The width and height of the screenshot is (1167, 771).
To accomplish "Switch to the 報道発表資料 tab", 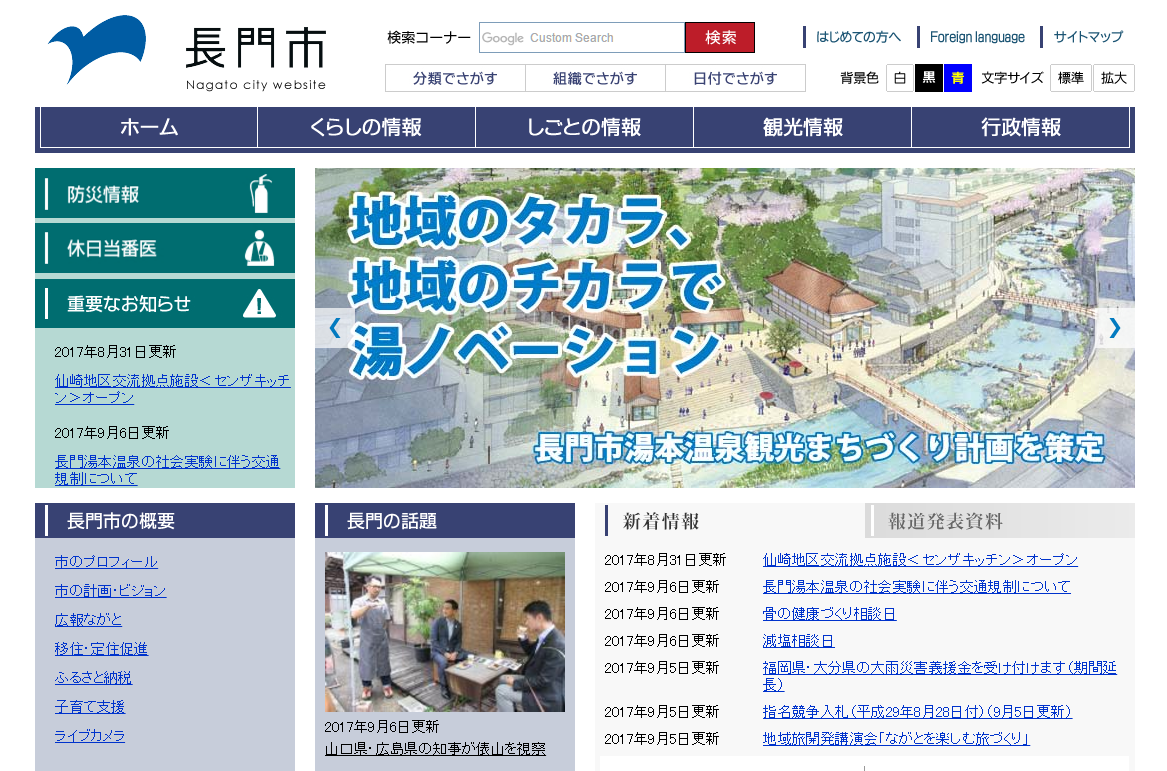I will [x=945, y=521].
